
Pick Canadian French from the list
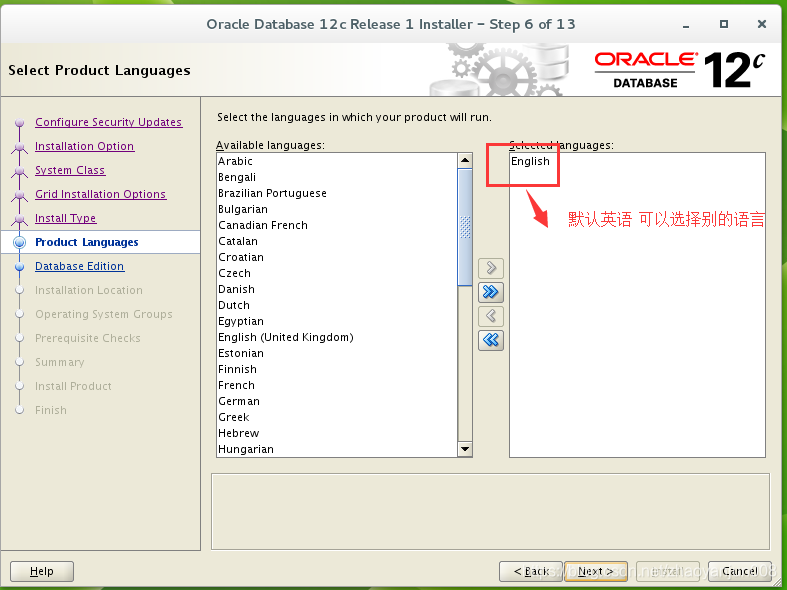click(x=337, y=225)
